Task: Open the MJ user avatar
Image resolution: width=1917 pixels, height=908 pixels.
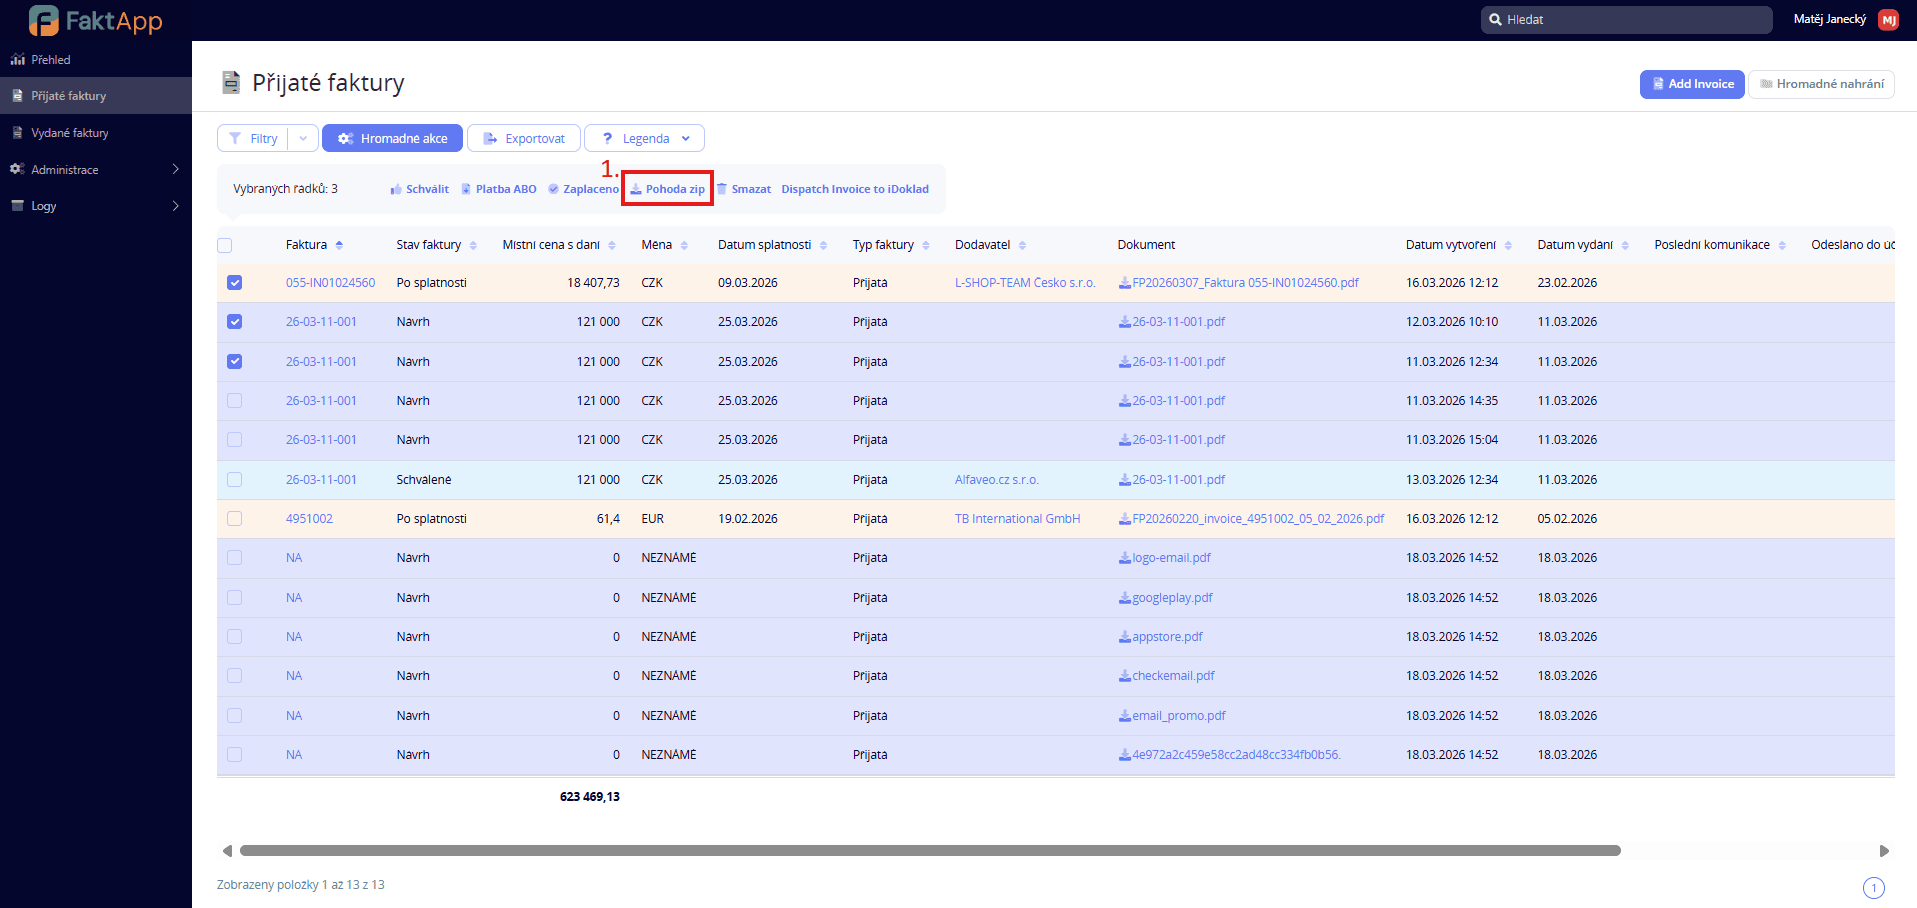Action: (1888, 20)
